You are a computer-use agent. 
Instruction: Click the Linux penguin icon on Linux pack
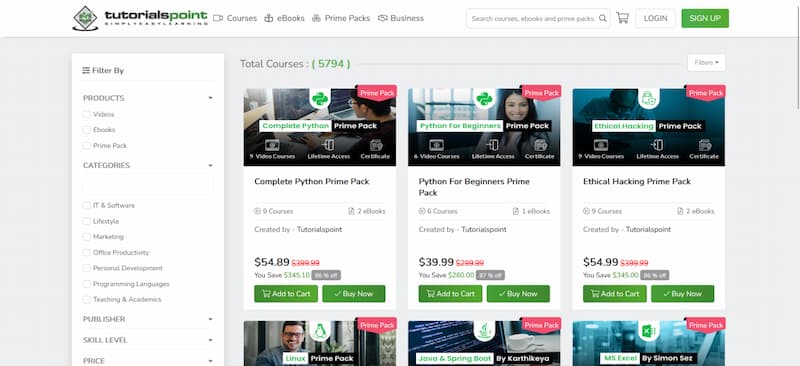tap(320, 331)
